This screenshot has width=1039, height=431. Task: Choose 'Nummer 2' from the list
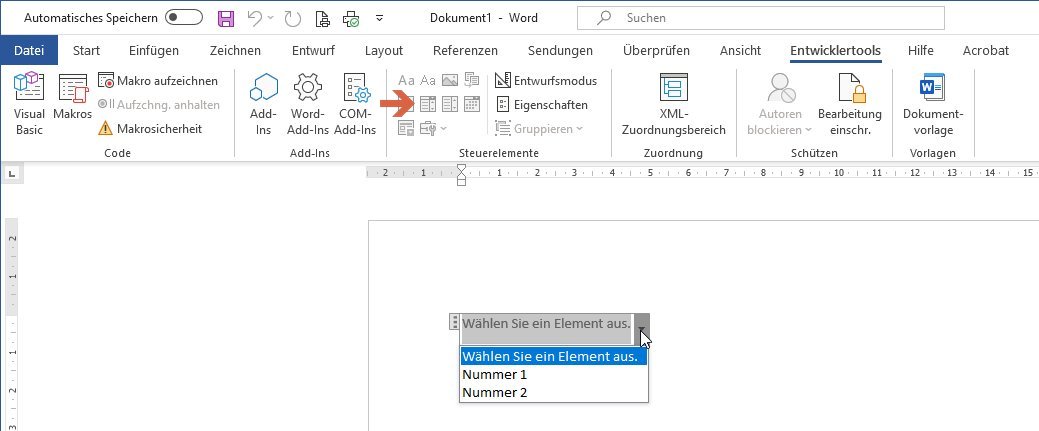pyautogui.click(x=554, y=393)
